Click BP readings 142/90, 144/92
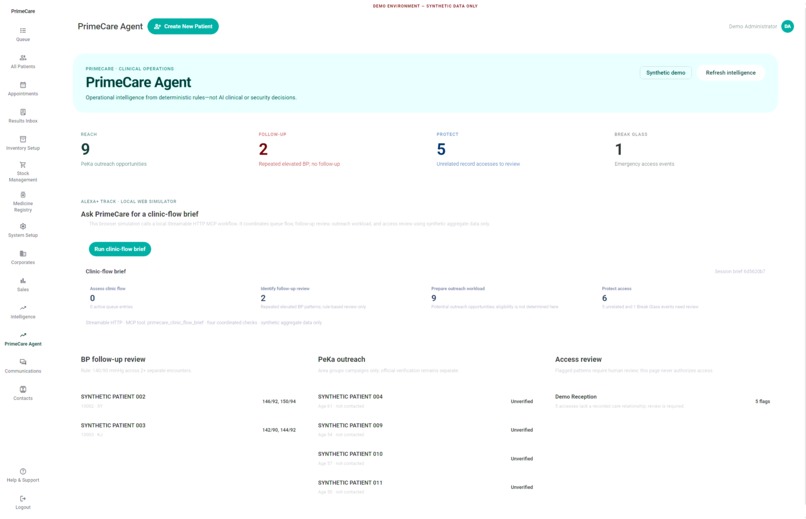The image size is (806, 519). coord(279,430)
